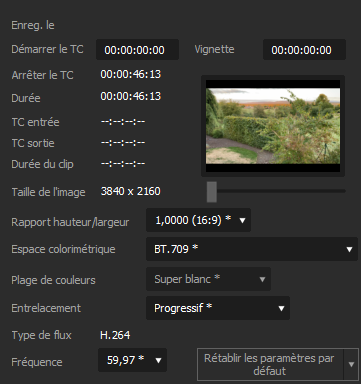The height and width of the screenshot is (384, 361).
Task: Click the Arrêter le TC value 00:00:46:13
Action: tap(131, 74)
